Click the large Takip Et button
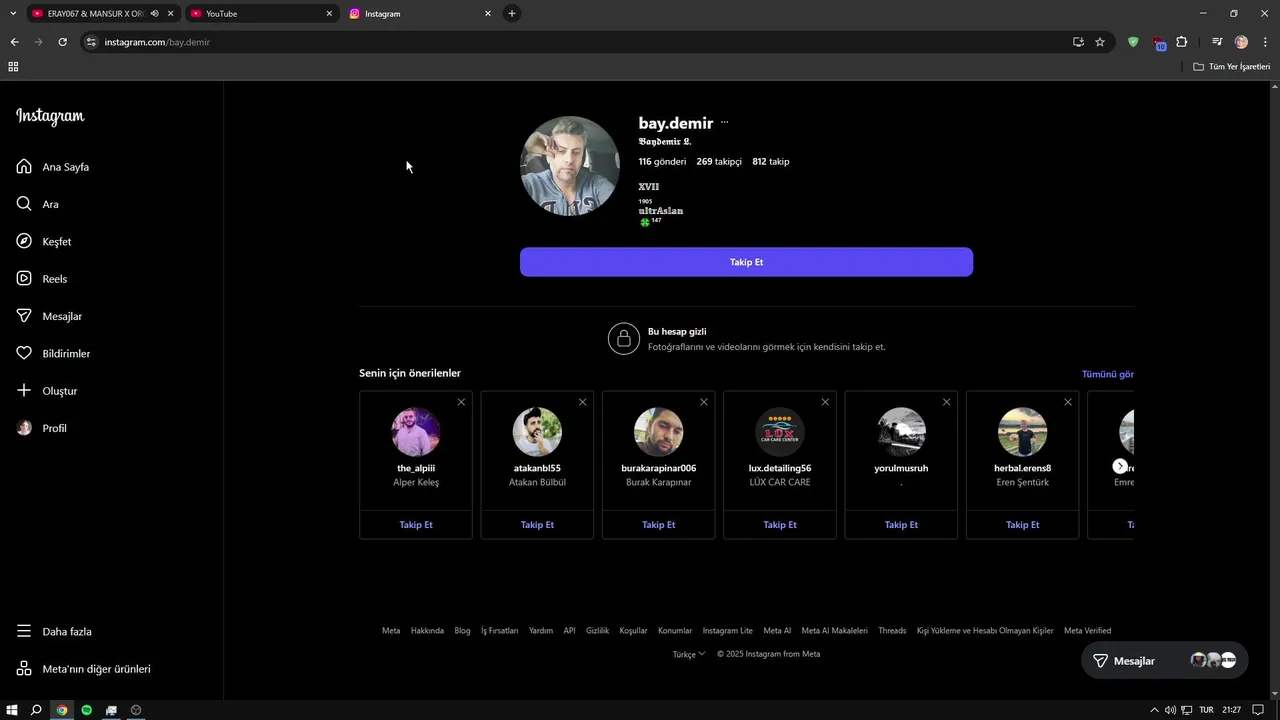The height and width of the screenshot is (720, 1280). 746,262
